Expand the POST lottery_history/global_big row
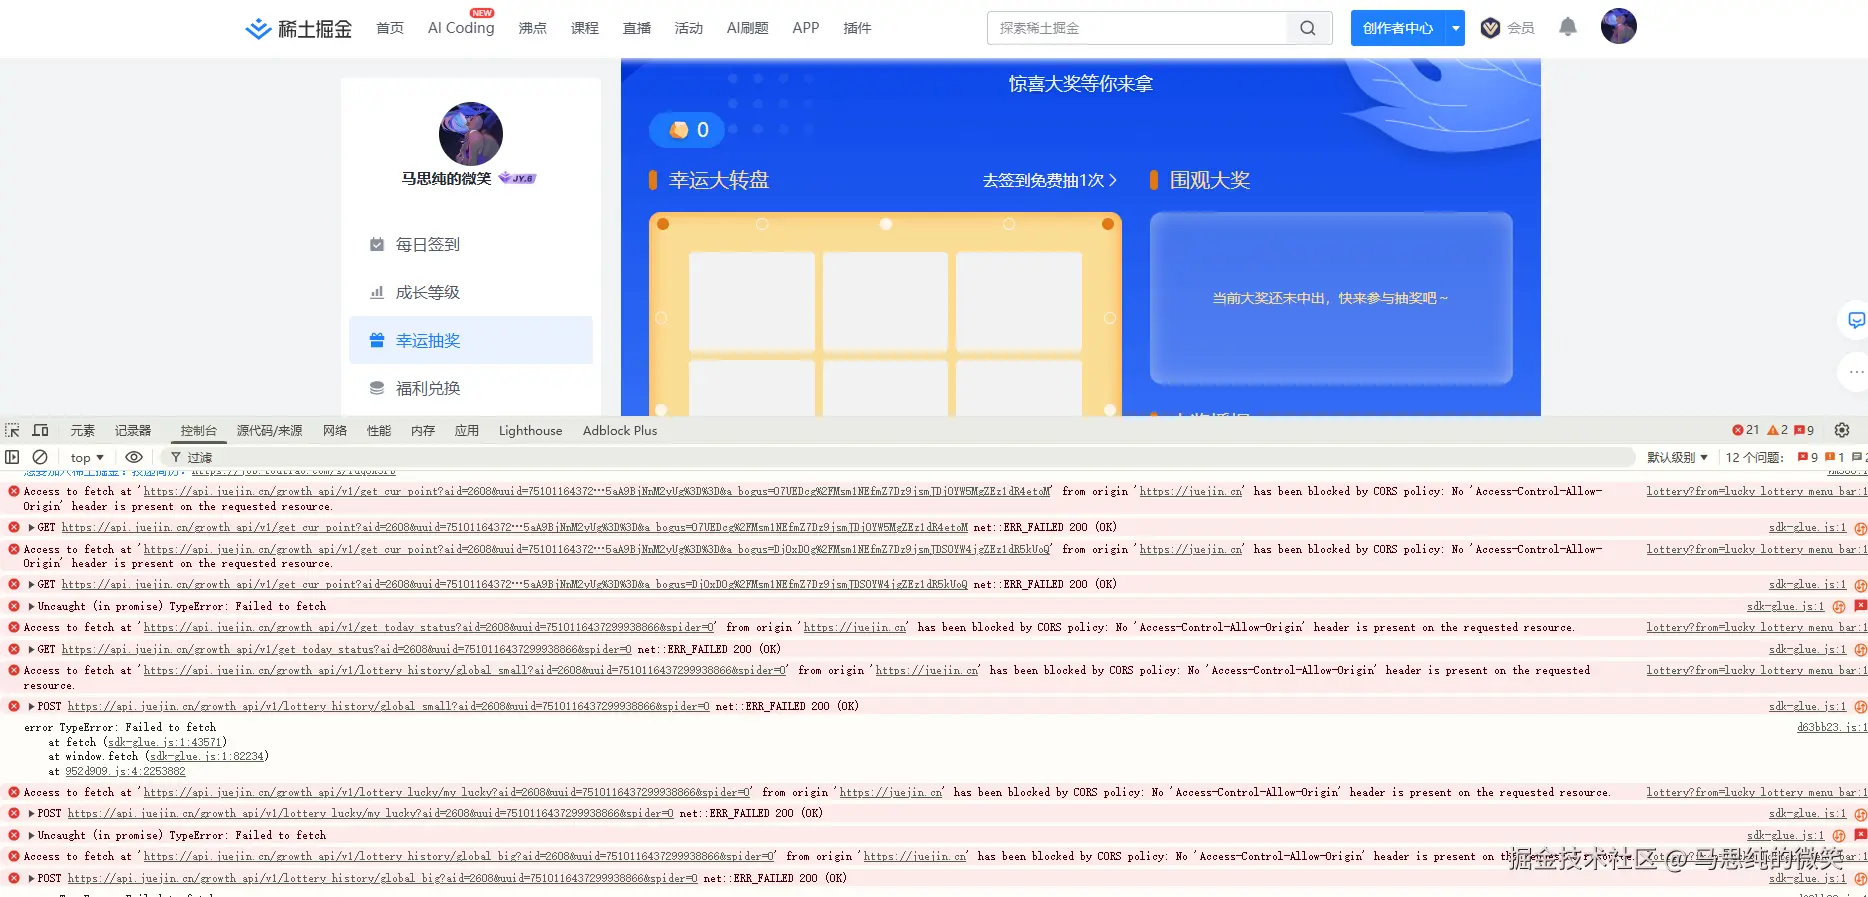The height and width of the screenshot is (897, 1868). 31,878
